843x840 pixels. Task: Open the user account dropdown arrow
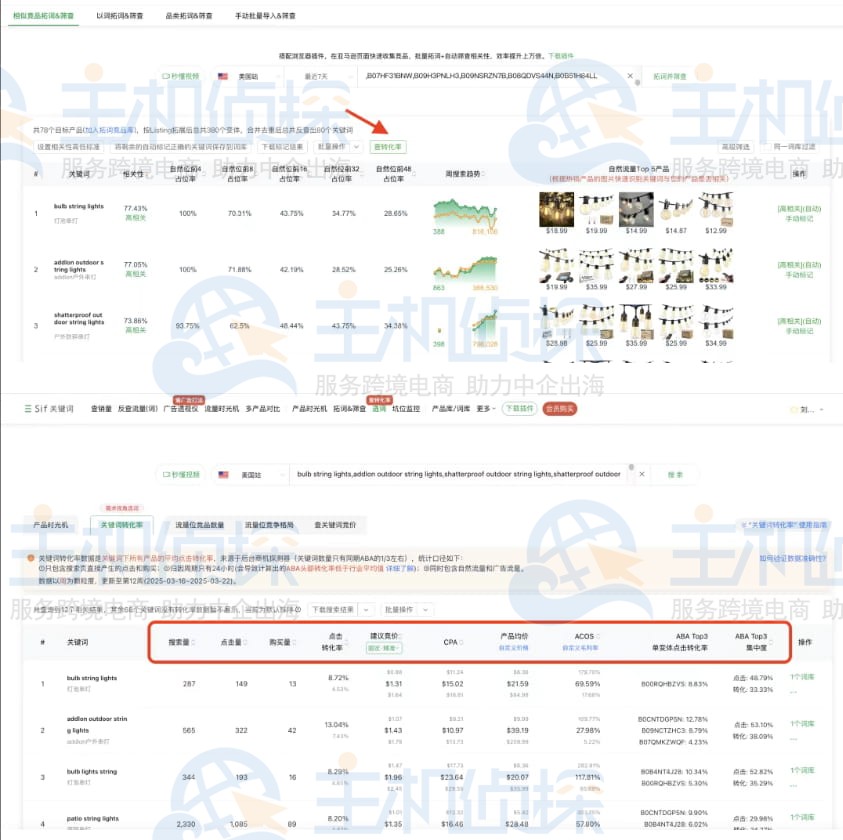[x=821, y=410]
